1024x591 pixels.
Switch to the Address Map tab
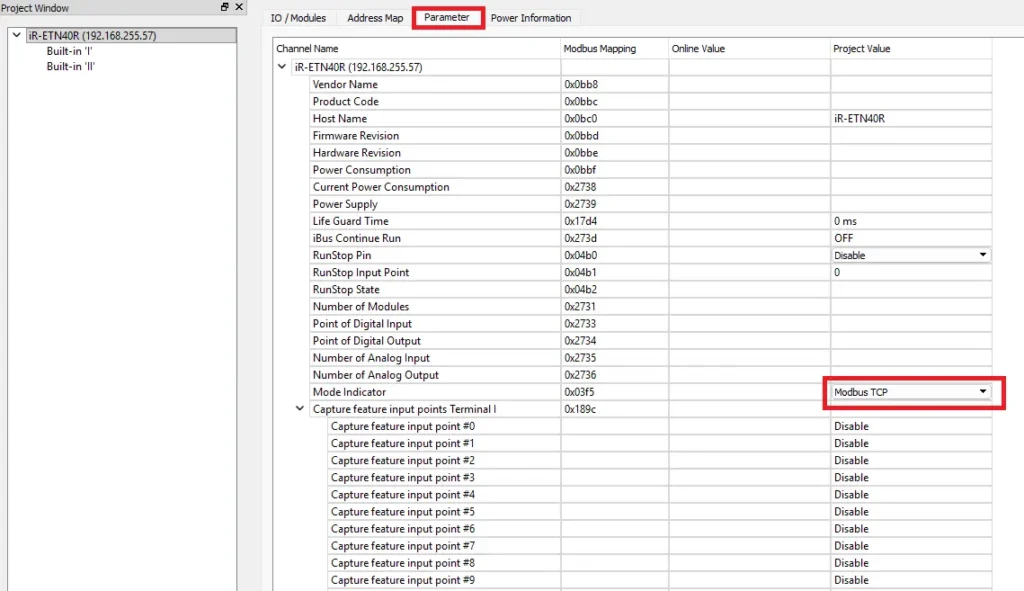pos(373,17)
